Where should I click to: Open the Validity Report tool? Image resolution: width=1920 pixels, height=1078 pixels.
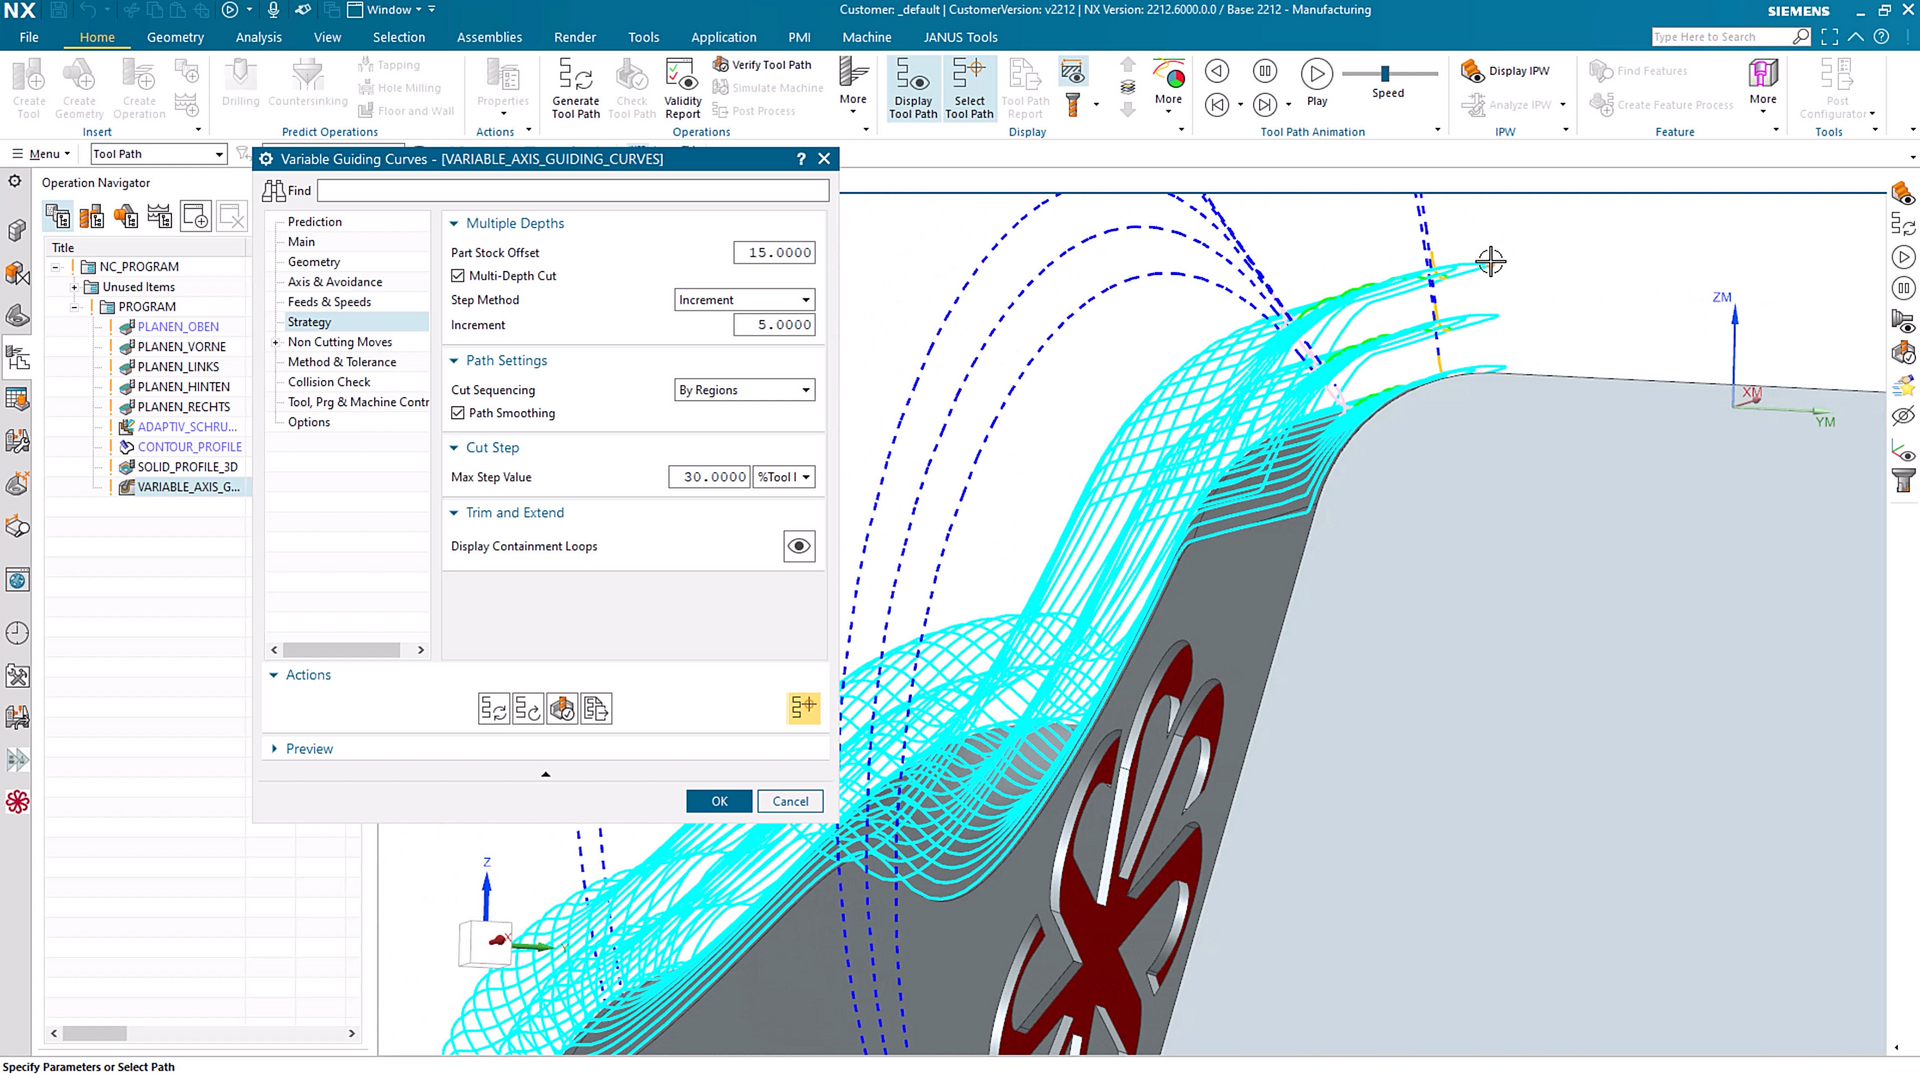click(x=682, y=88)
